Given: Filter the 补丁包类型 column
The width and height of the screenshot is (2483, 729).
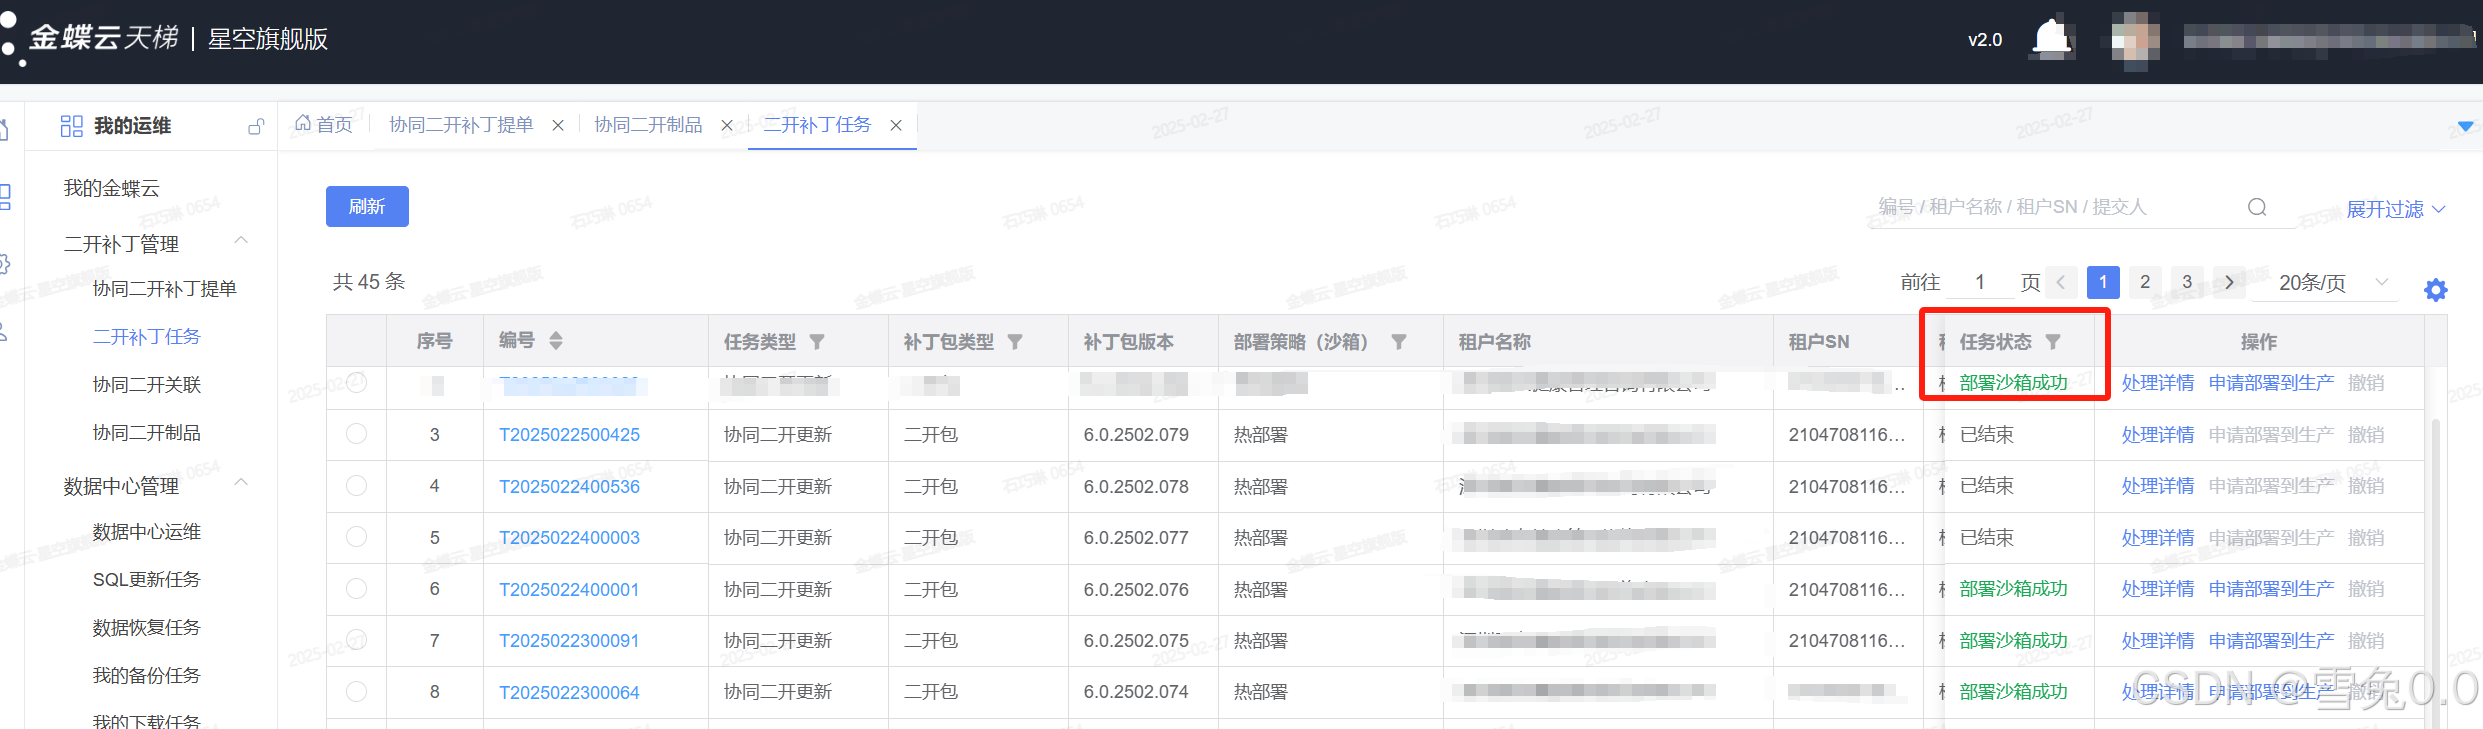Looking at the screenshot, I should click(1015, 342).
